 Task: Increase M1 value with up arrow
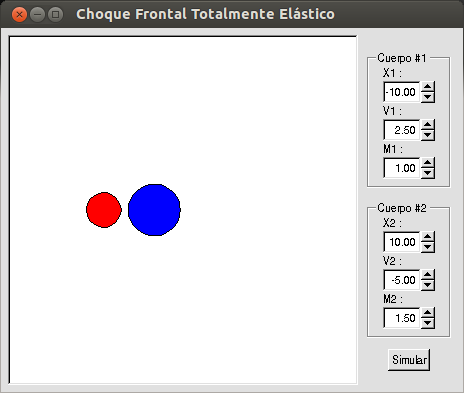[428, 162]
